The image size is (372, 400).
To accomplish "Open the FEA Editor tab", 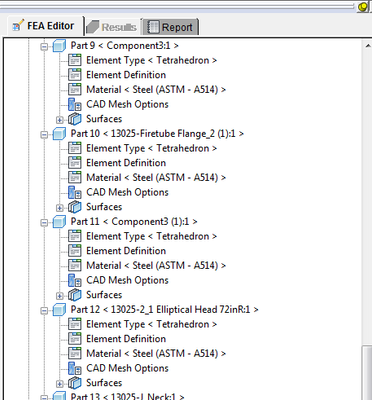I will (43, 26).
